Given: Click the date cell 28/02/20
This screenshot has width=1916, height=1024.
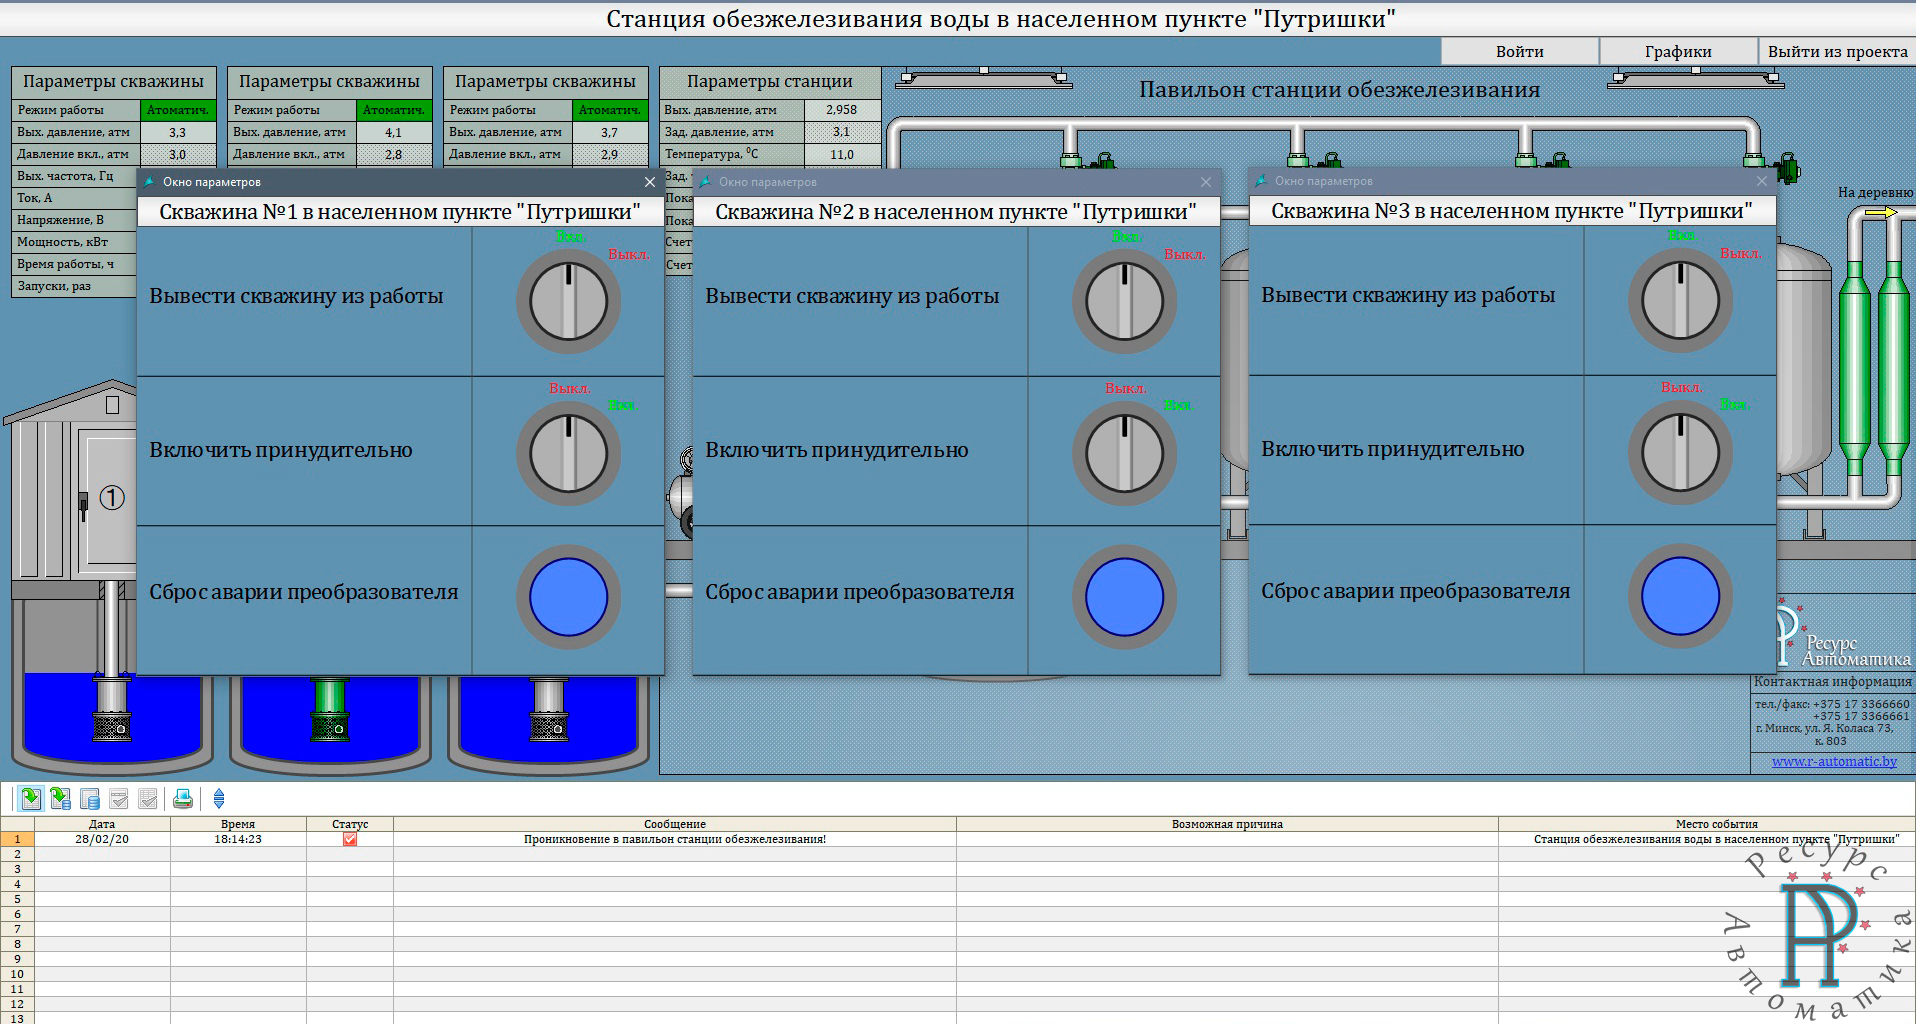Looking at the screenshot, I should [x=102, y=839].
